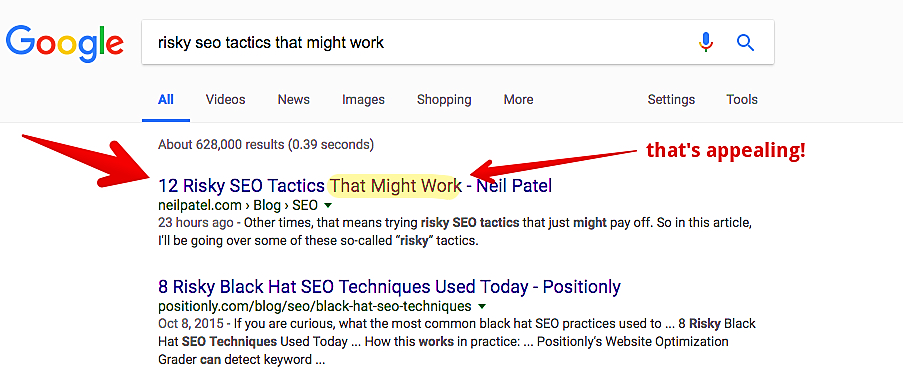
Task: Switch to the Videos tab
Action: (x=225, y=100)
